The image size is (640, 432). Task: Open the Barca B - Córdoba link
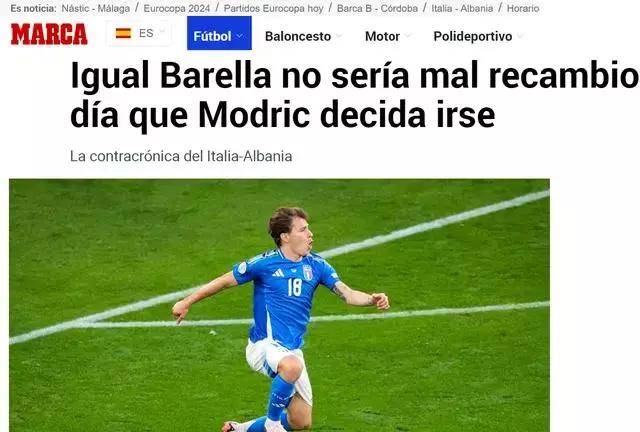click(377, 8)
